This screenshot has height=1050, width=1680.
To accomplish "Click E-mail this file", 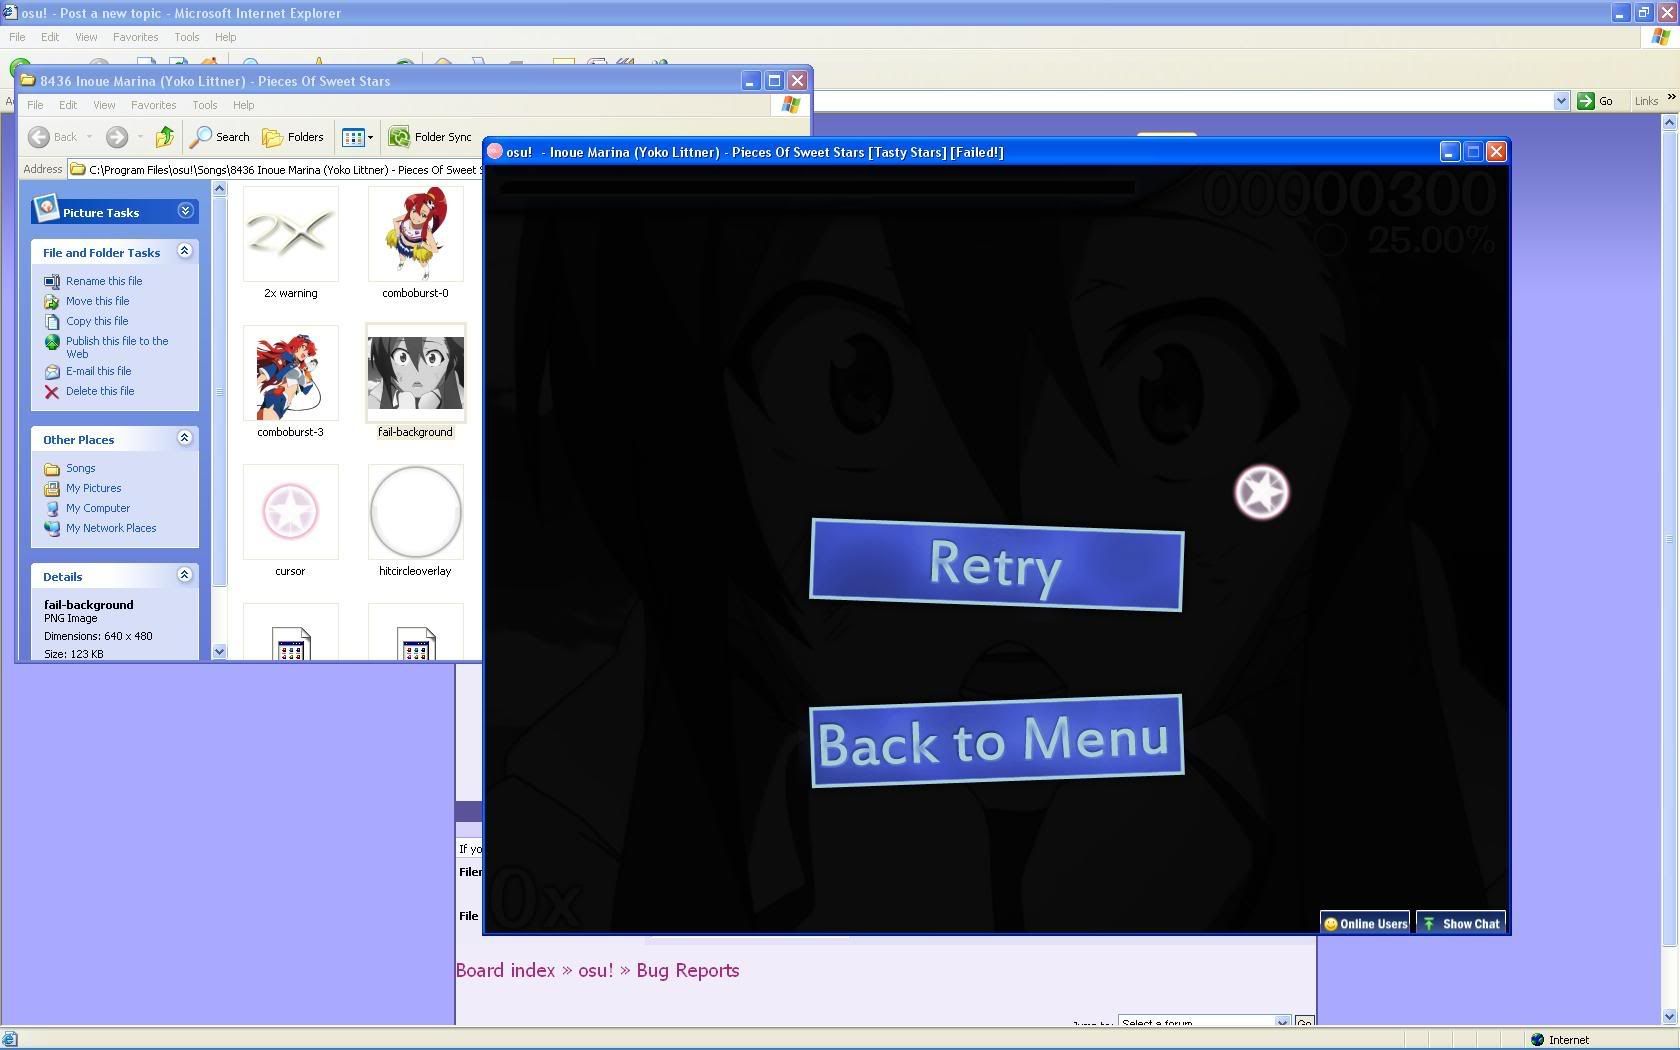I will point(98,371).
